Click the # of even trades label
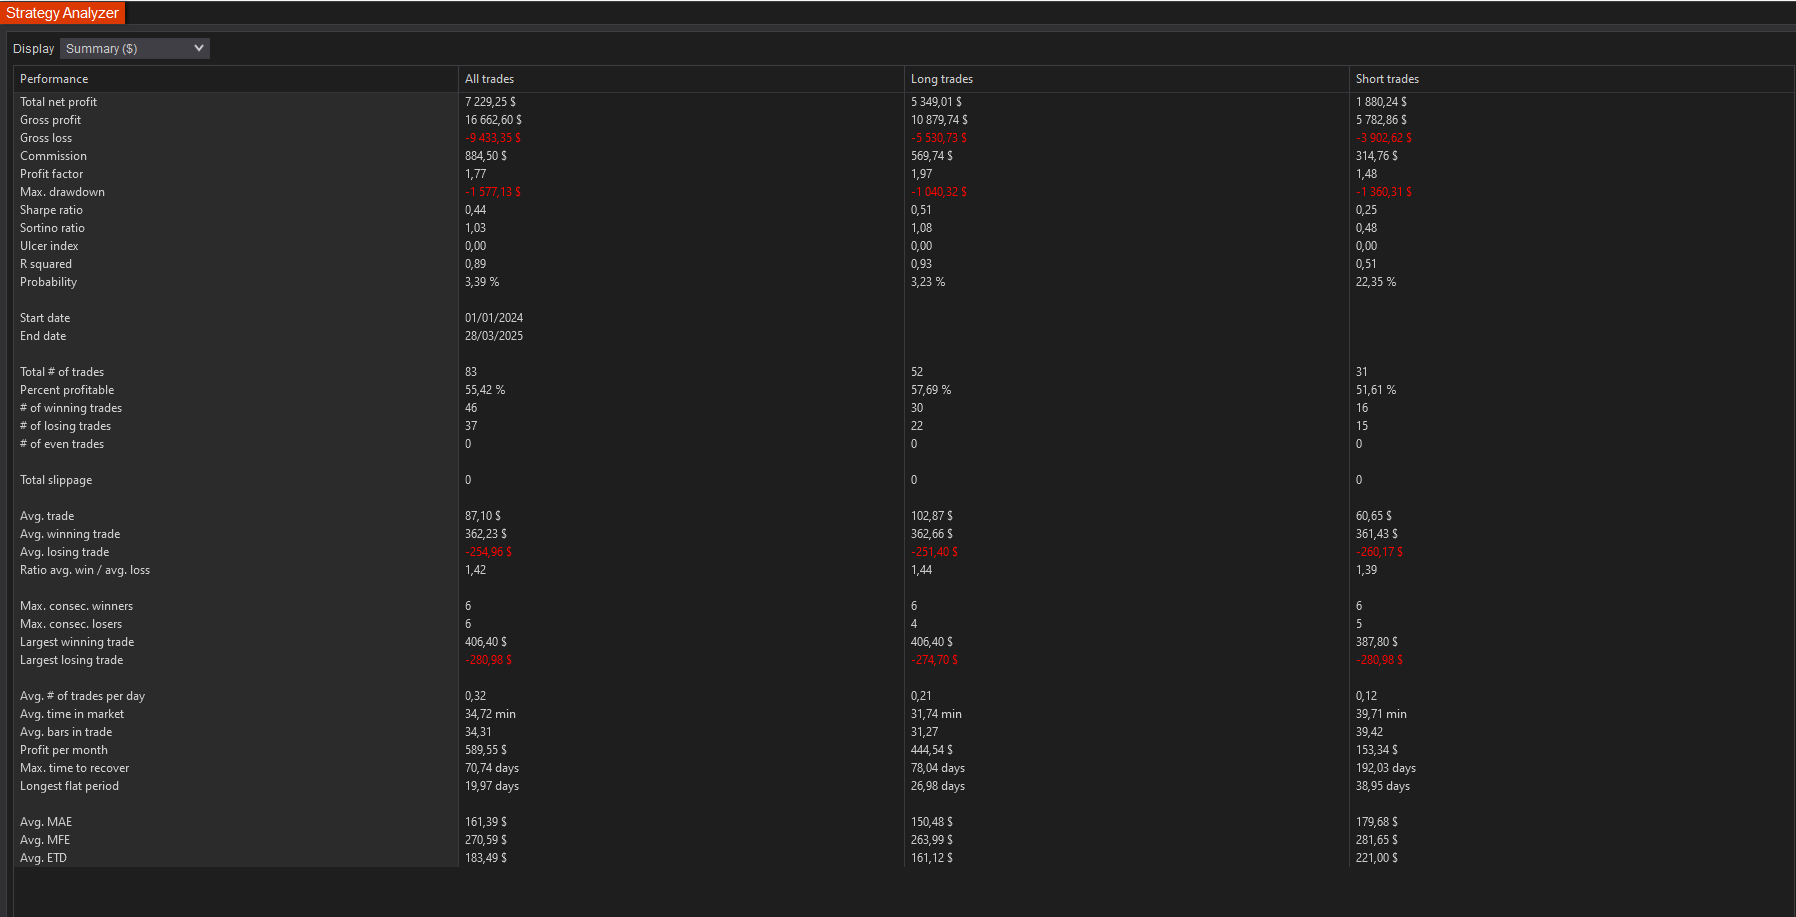The width and height of the screenshot is (1796, 917). tap(62, 444)
